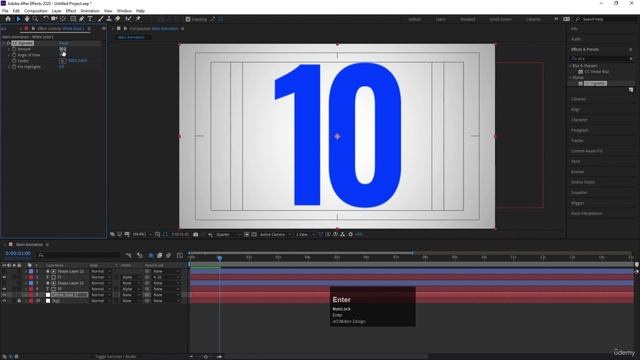The image size is (640, 360).
Task: Click the blue current time indicator playhead
Action: click(x=220, y=258)
